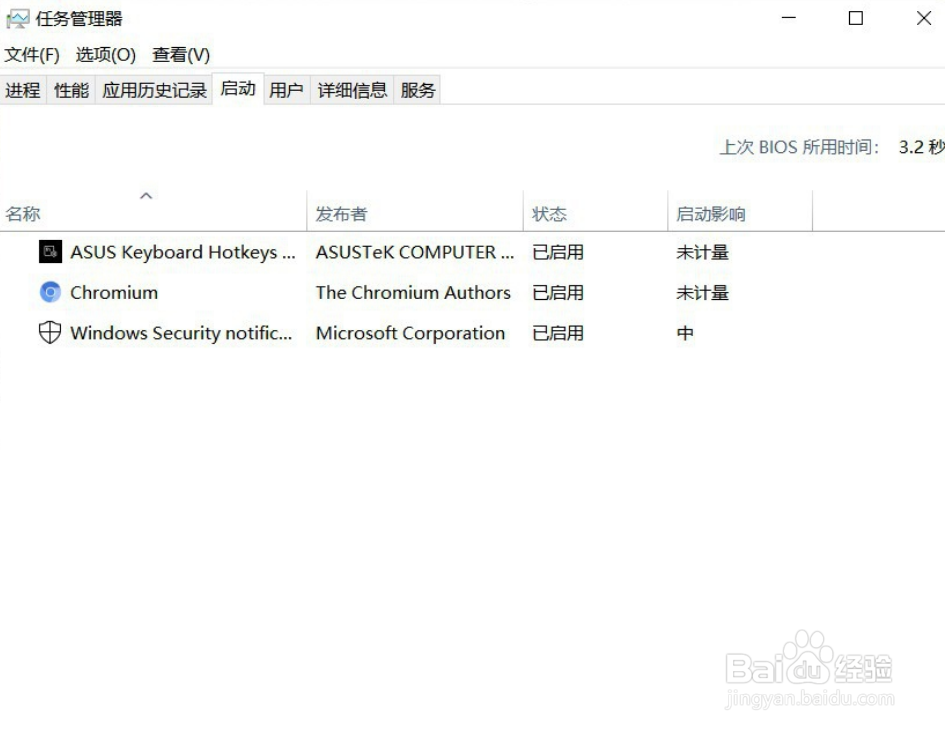This screenshot has height=731, width=945.
Task: Sort by the 名称 column header
Action: [153, 210]
